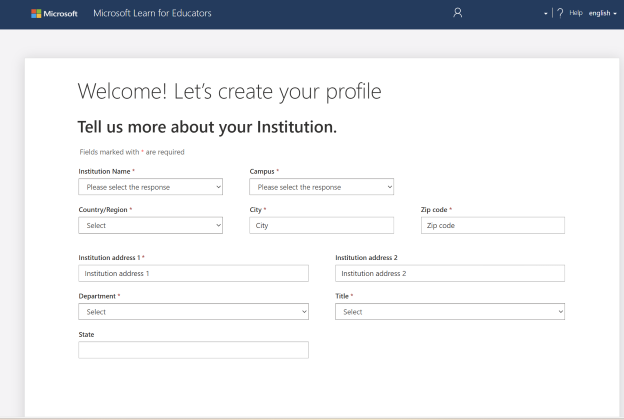Focus the City text field
This screenshot has width=624, height=420.
click(x=321, y=226)
